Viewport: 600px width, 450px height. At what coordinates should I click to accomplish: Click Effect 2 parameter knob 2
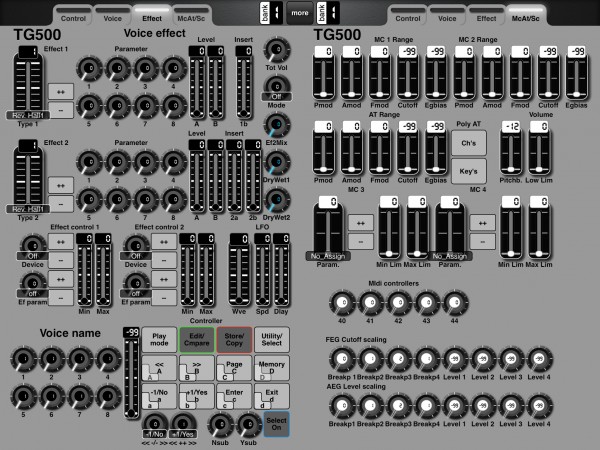coord(117,162)
